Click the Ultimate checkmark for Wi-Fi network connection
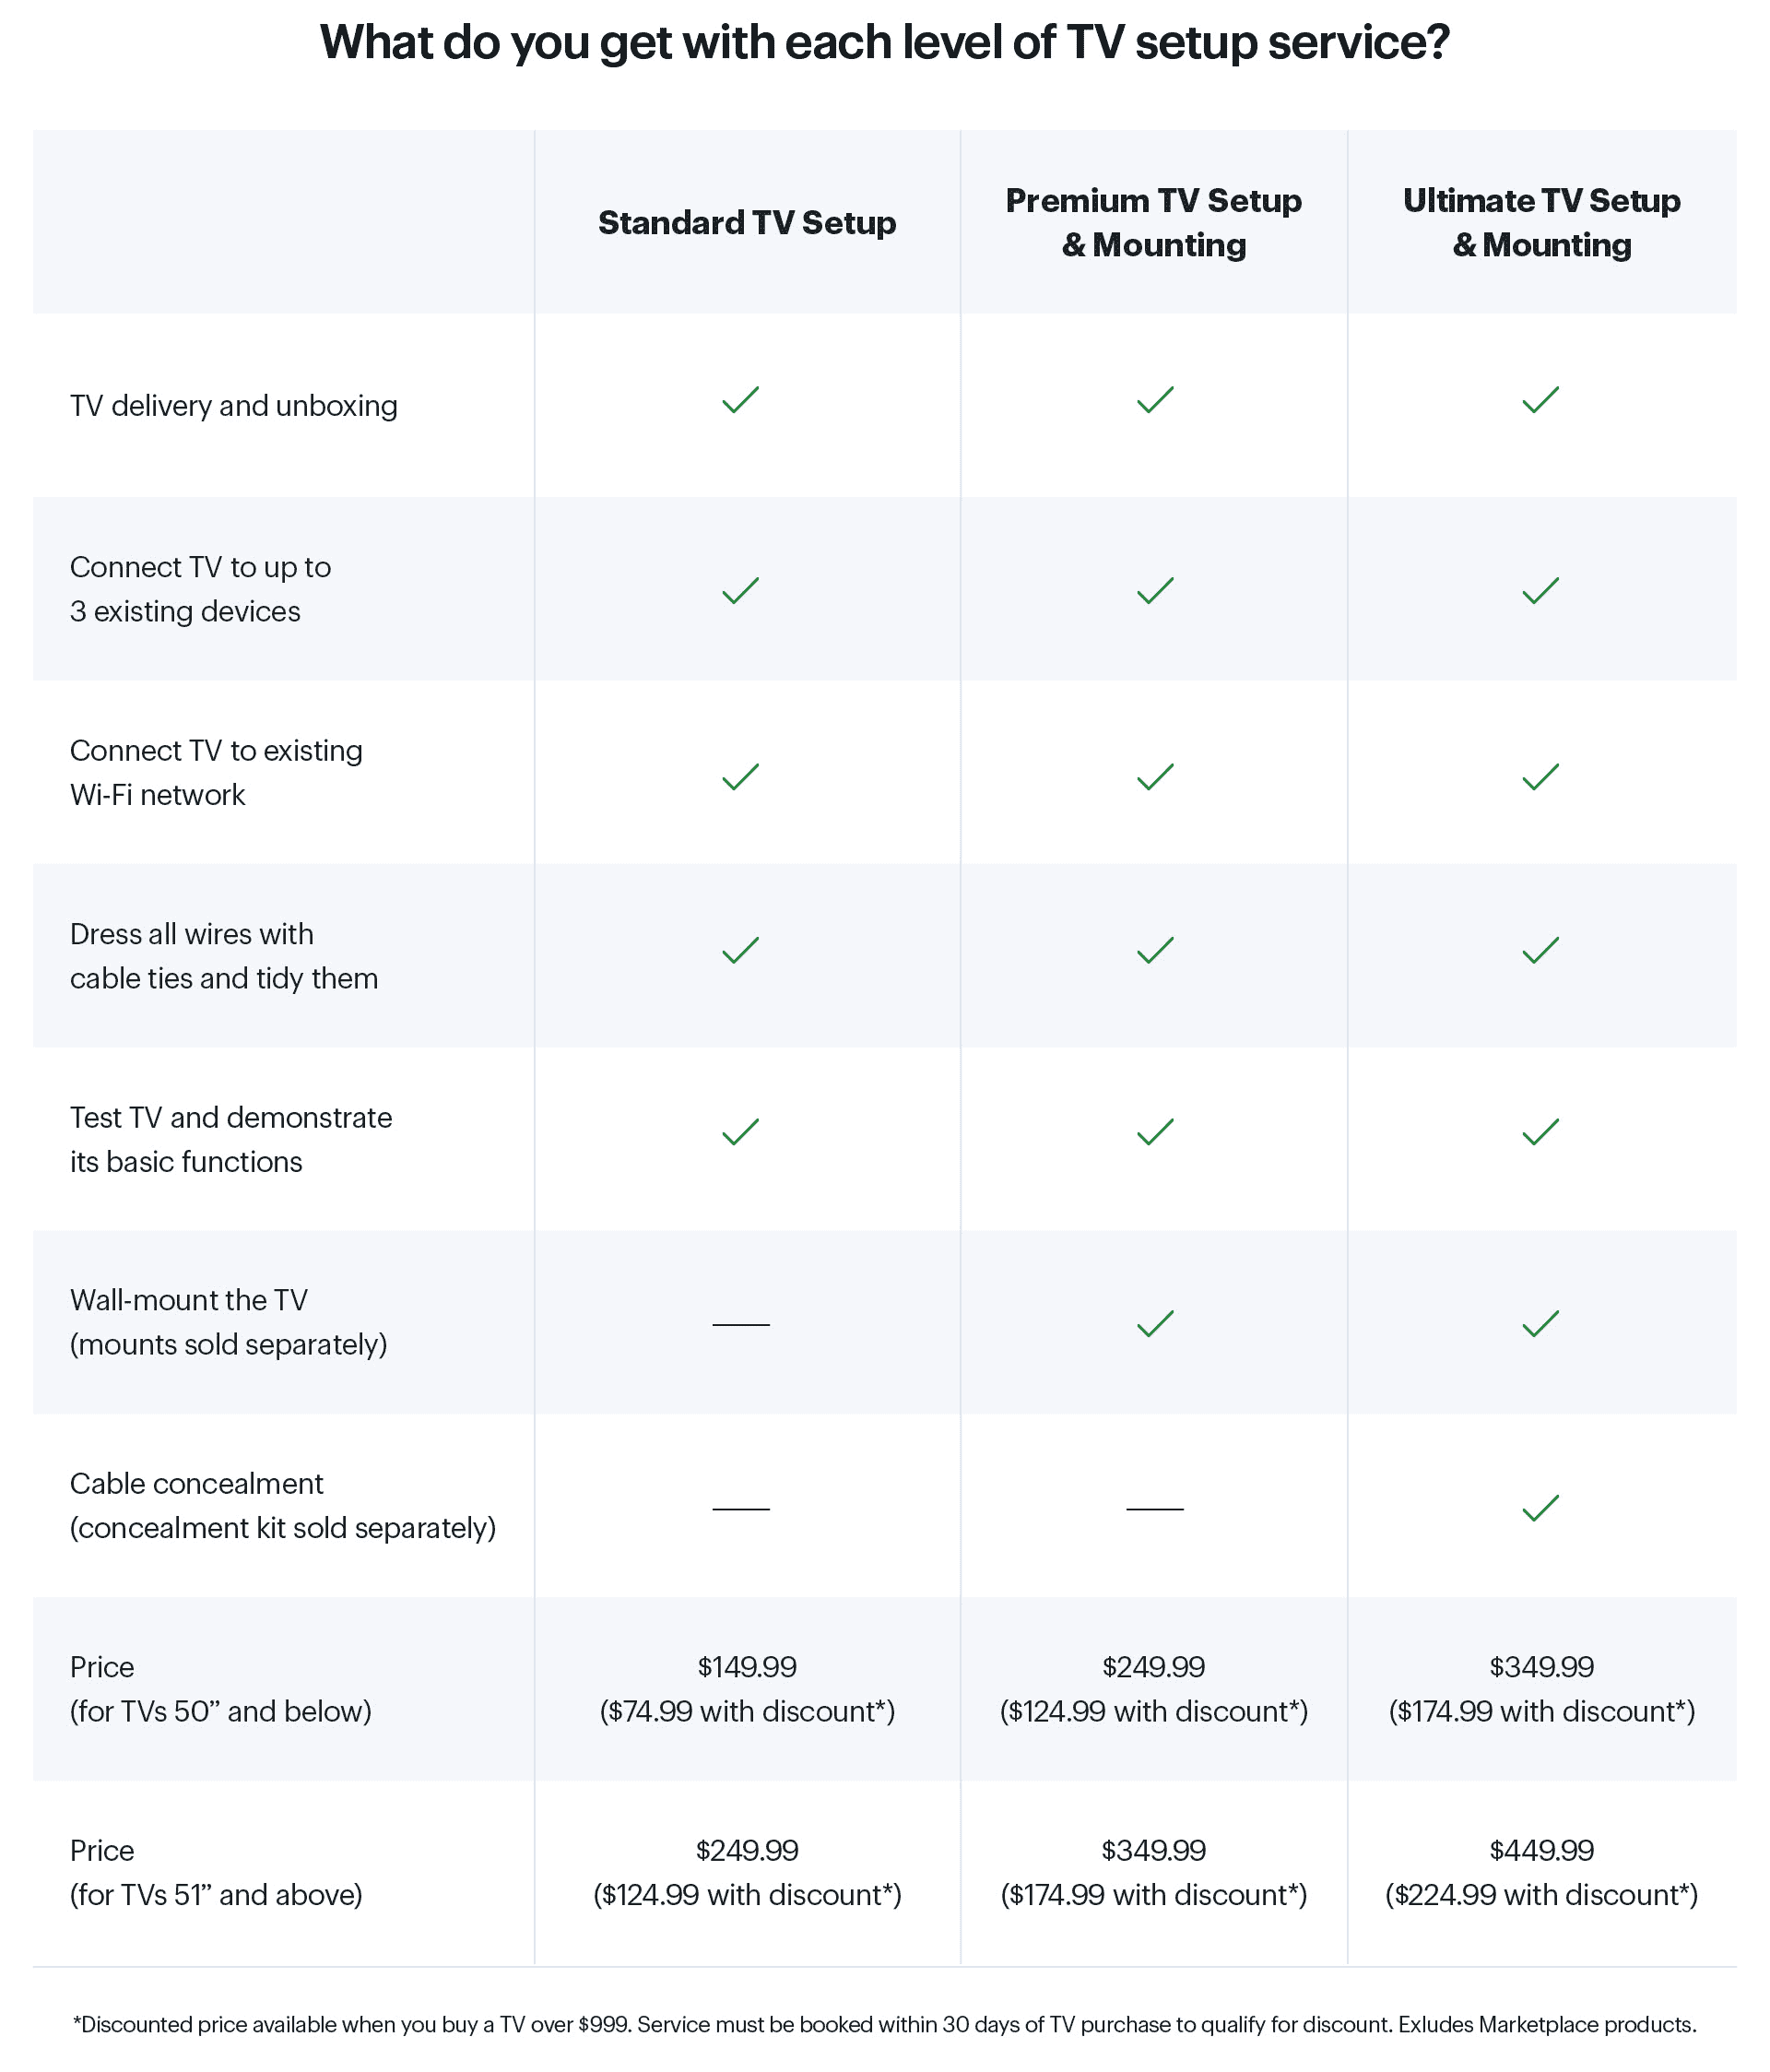 click(x=1540, y=777)
